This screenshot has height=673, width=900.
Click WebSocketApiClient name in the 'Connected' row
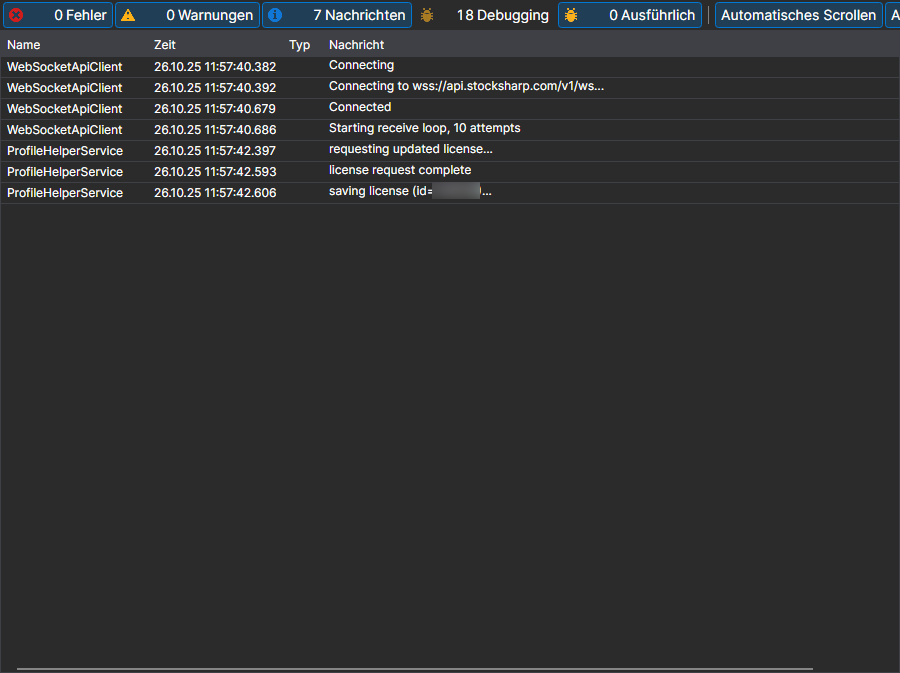[x=65, y=109]
